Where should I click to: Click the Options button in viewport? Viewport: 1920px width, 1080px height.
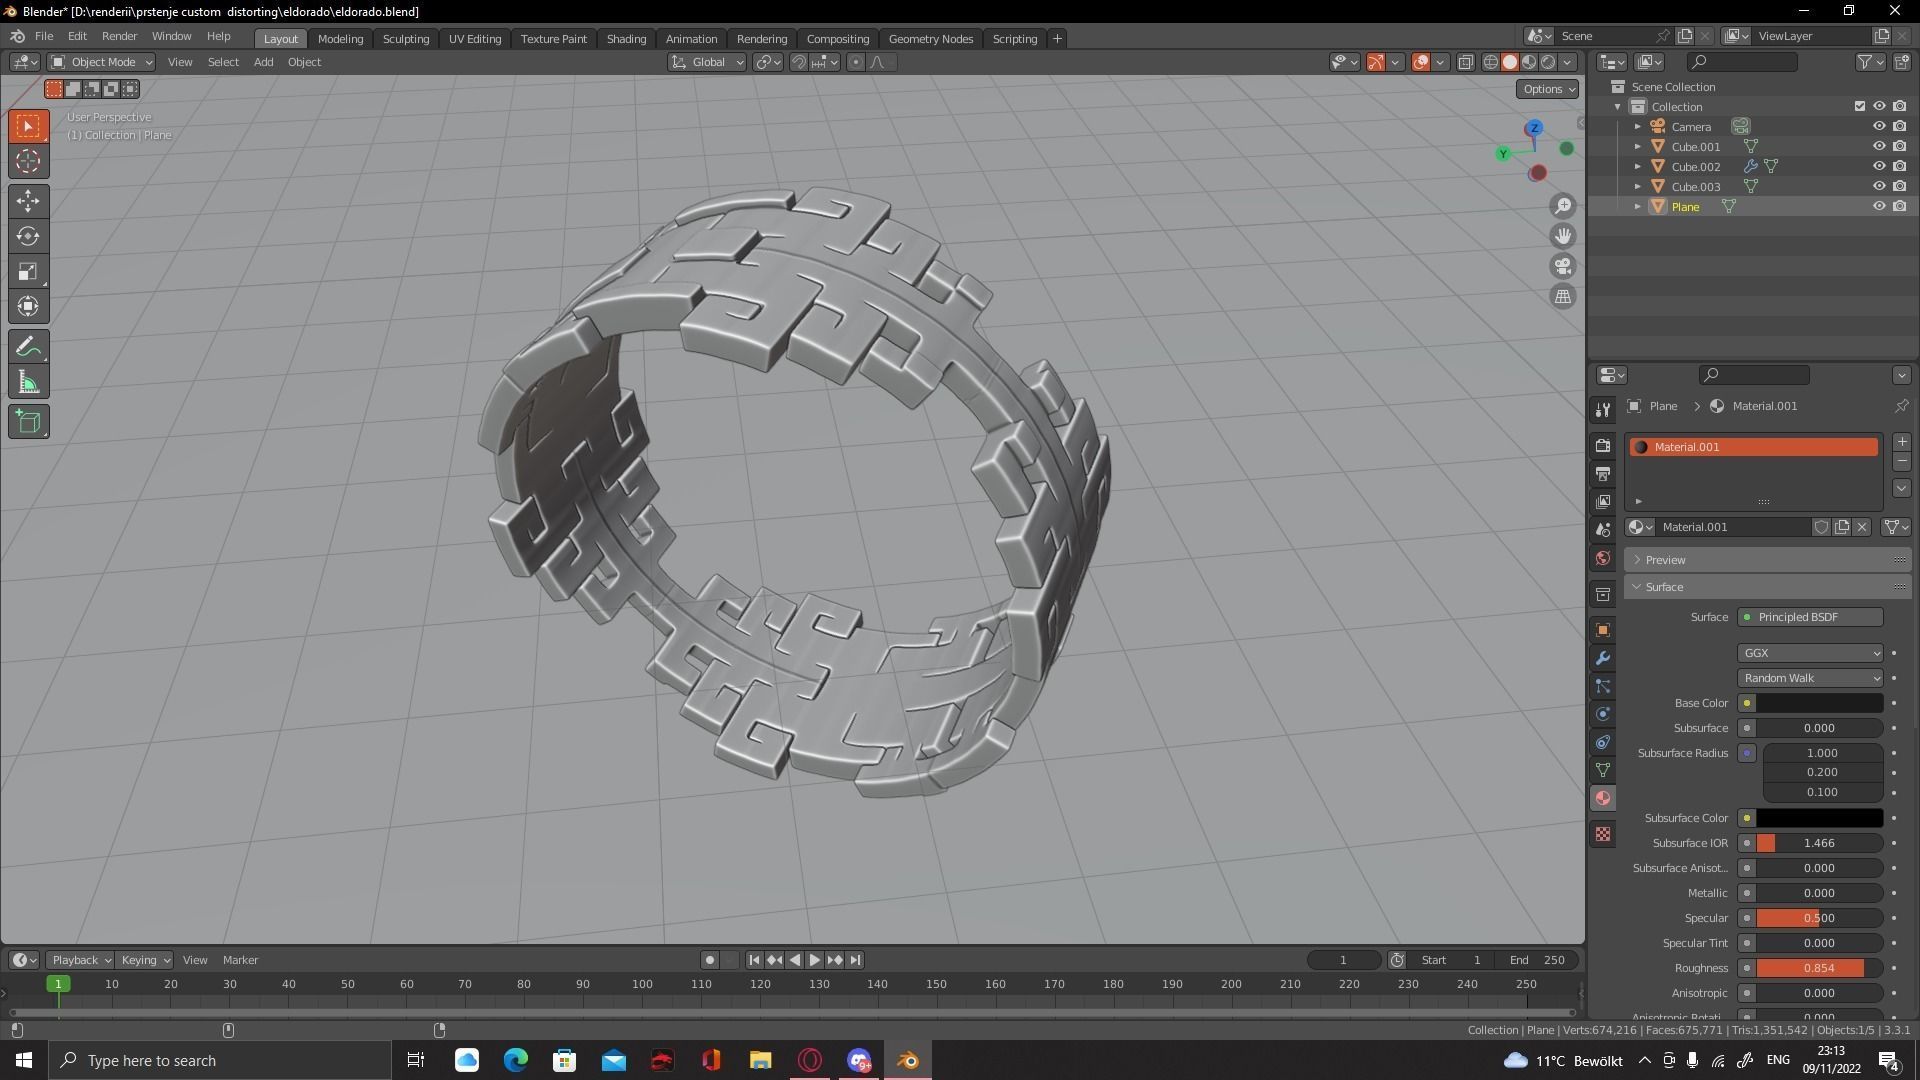1547,89
